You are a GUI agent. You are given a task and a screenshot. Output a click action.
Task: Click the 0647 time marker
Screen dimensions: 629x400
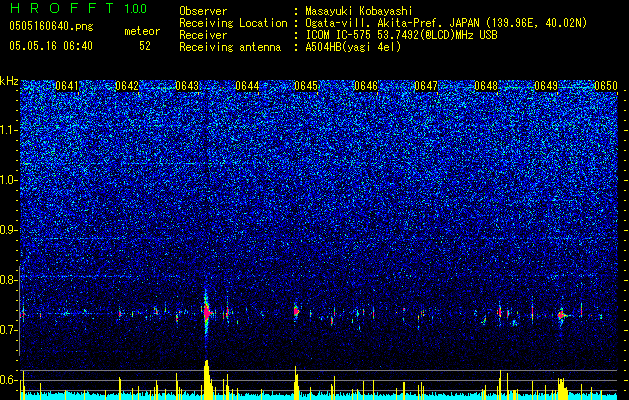(x=426, y=86)
